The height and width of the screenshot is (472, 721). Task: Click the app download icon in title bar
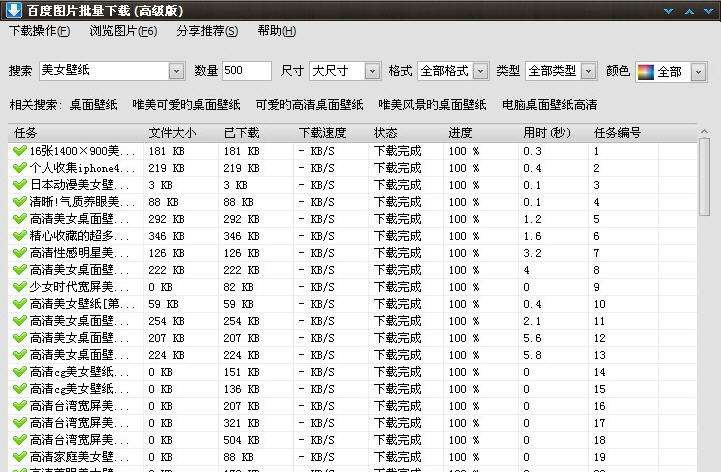point(13,9)
